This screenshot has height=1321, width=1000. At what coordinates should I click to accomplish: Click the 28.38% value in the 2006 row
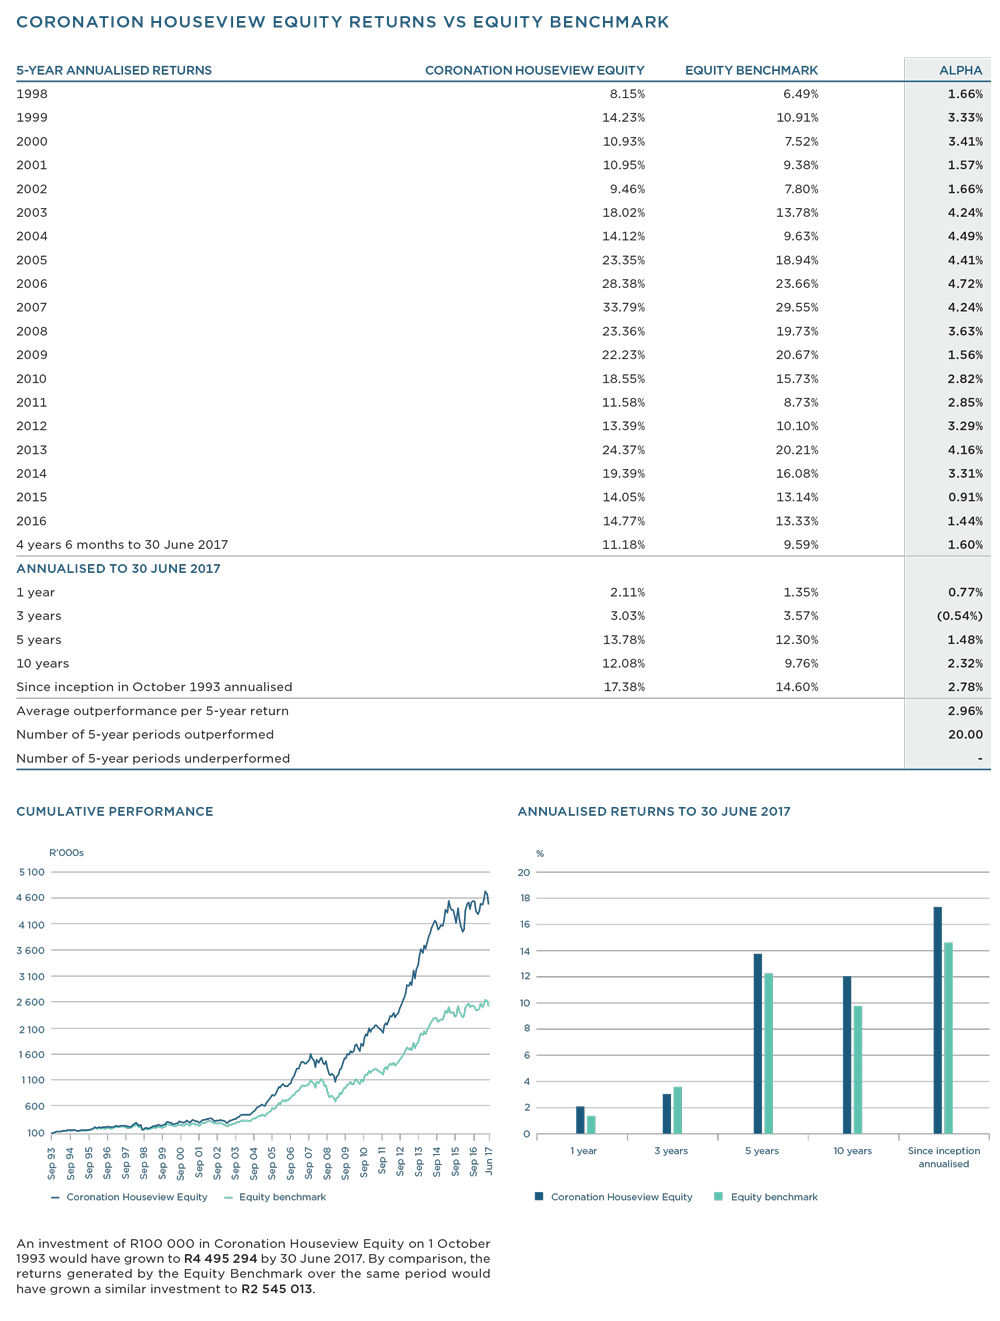click(x=623, y=284)
